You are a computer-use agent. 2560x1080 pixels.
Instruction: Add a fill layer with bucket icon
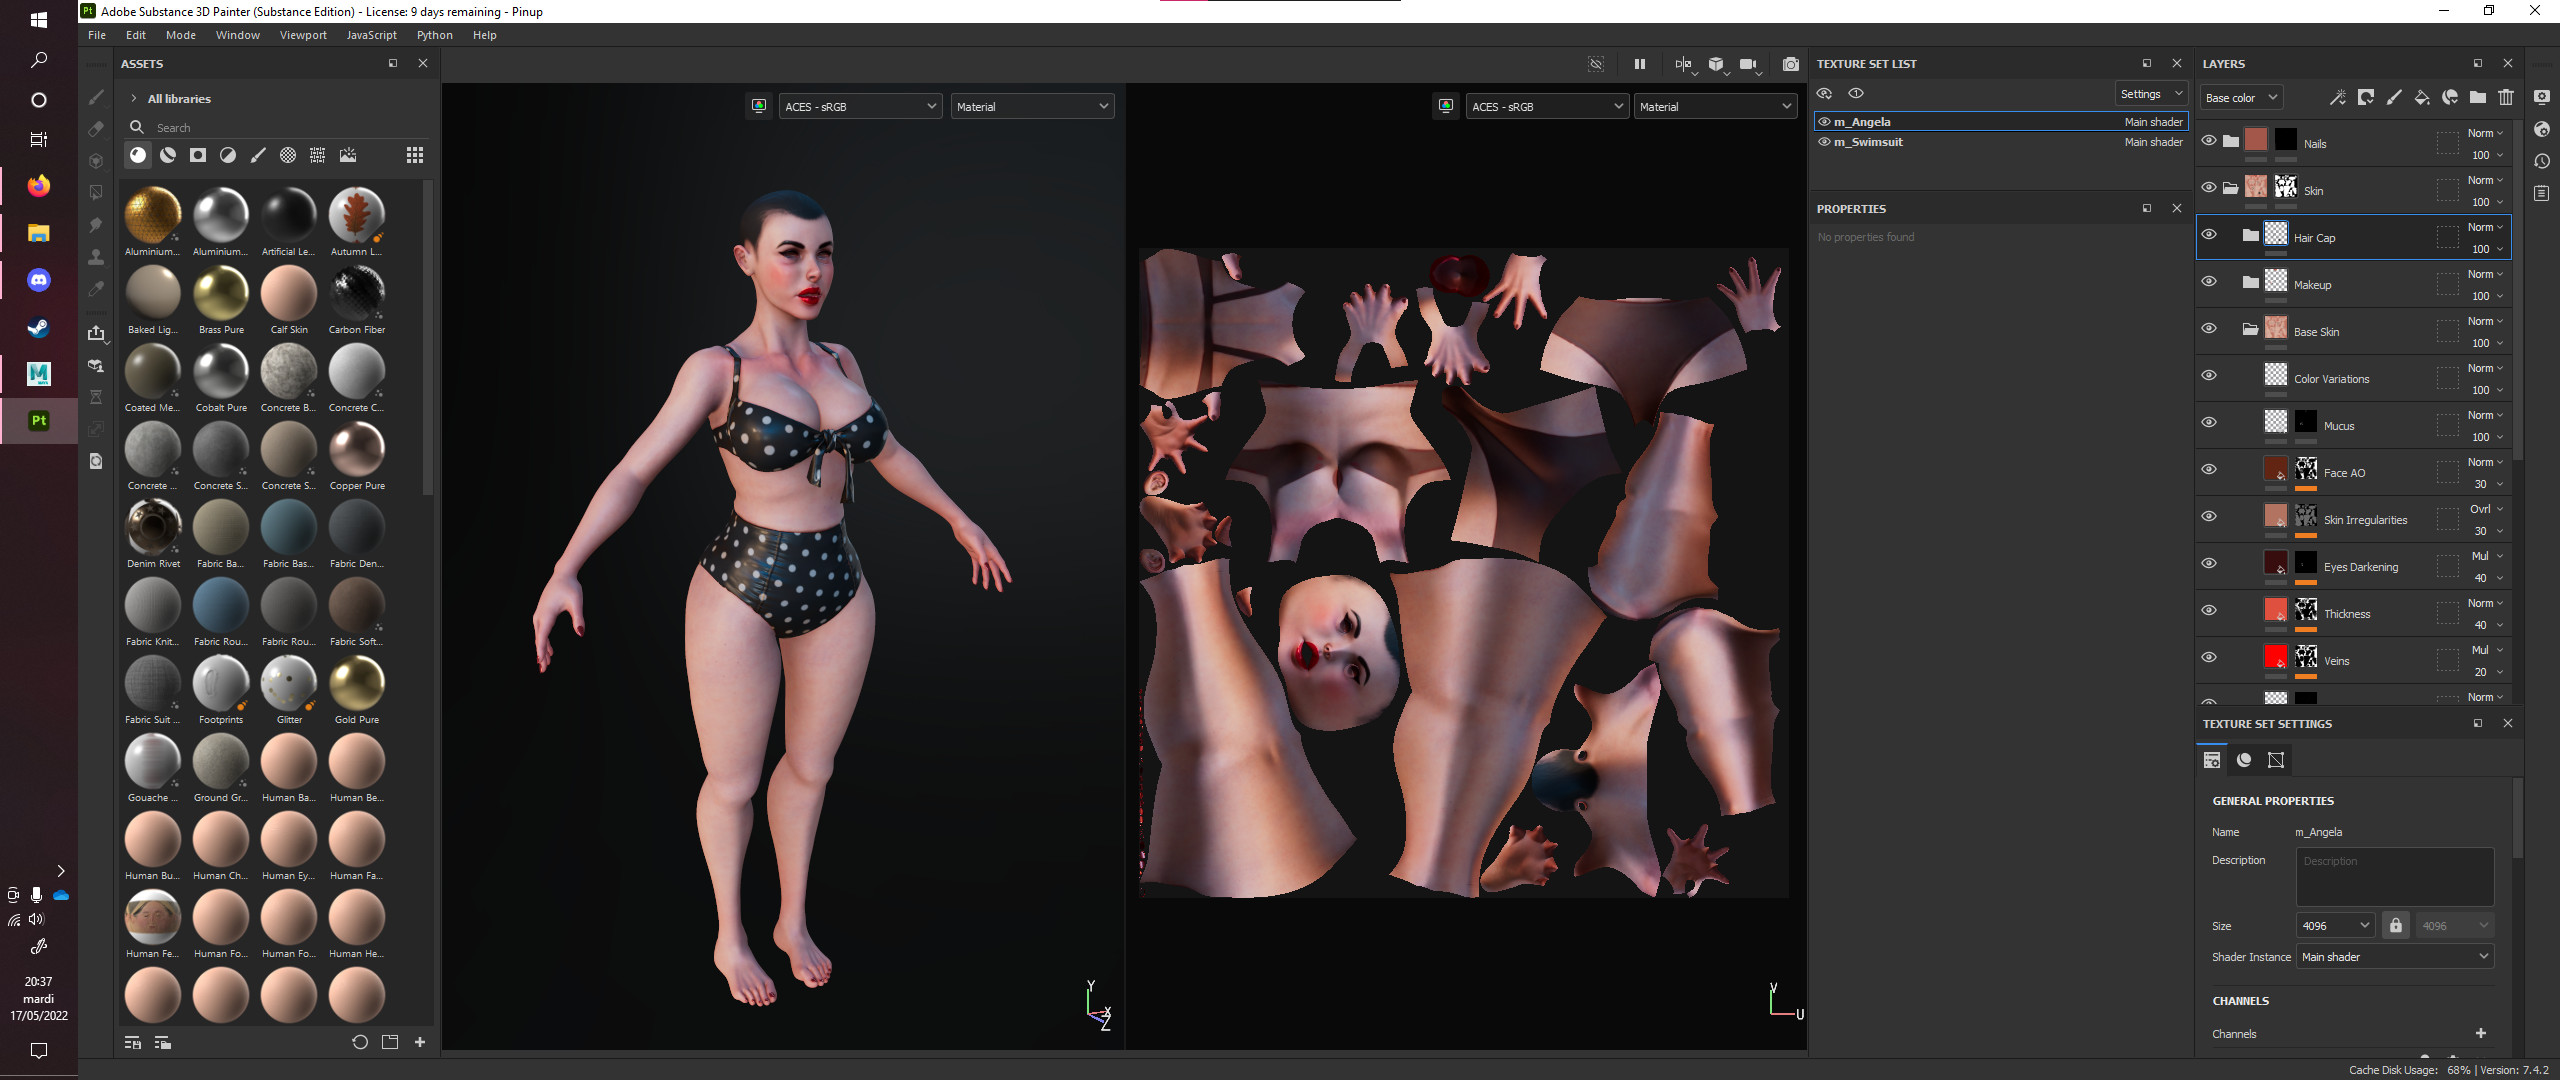click(x=2421, y=97)
